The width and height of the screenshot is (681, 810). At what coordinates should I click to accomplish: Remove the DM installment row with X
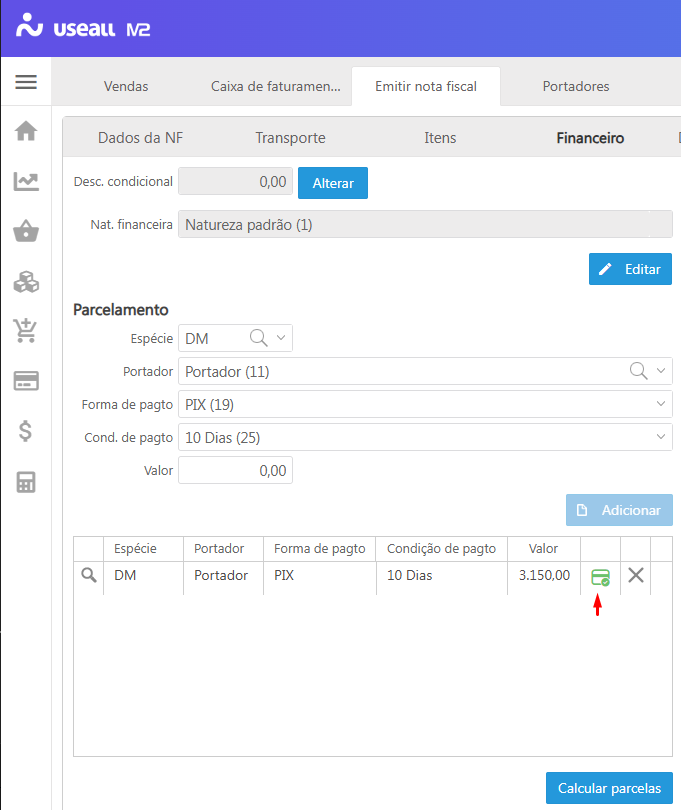click(635, 575)
